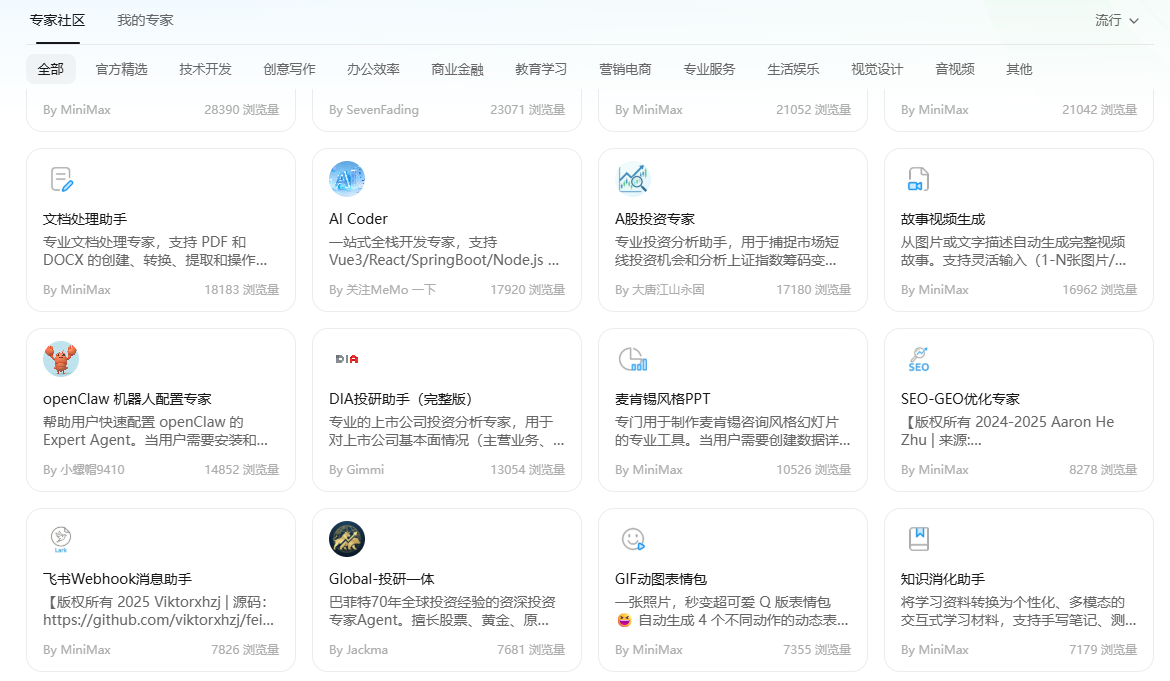Open the 故事视频生成 expert title

[x=943, y=219]
